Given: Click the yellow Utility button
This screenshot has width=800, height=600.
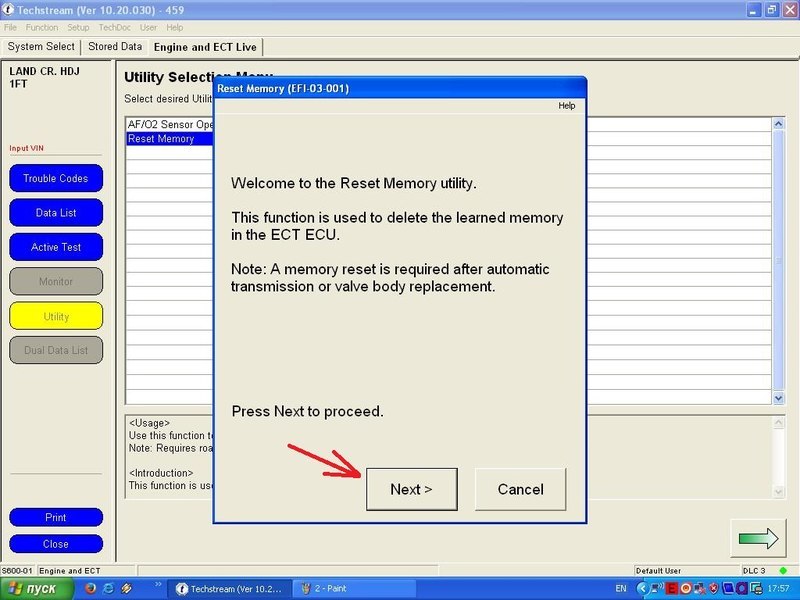Looking at the screenshot, I should click(x=56, y=316).
